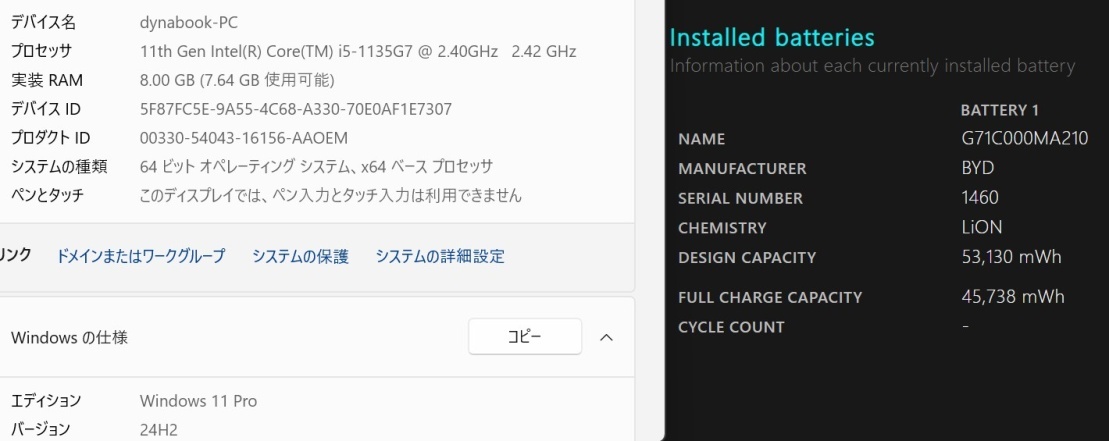Screen dimensions: 1109x441
Task: Collapse the Windows の仕様 section chevron
Action: [606, 337]
